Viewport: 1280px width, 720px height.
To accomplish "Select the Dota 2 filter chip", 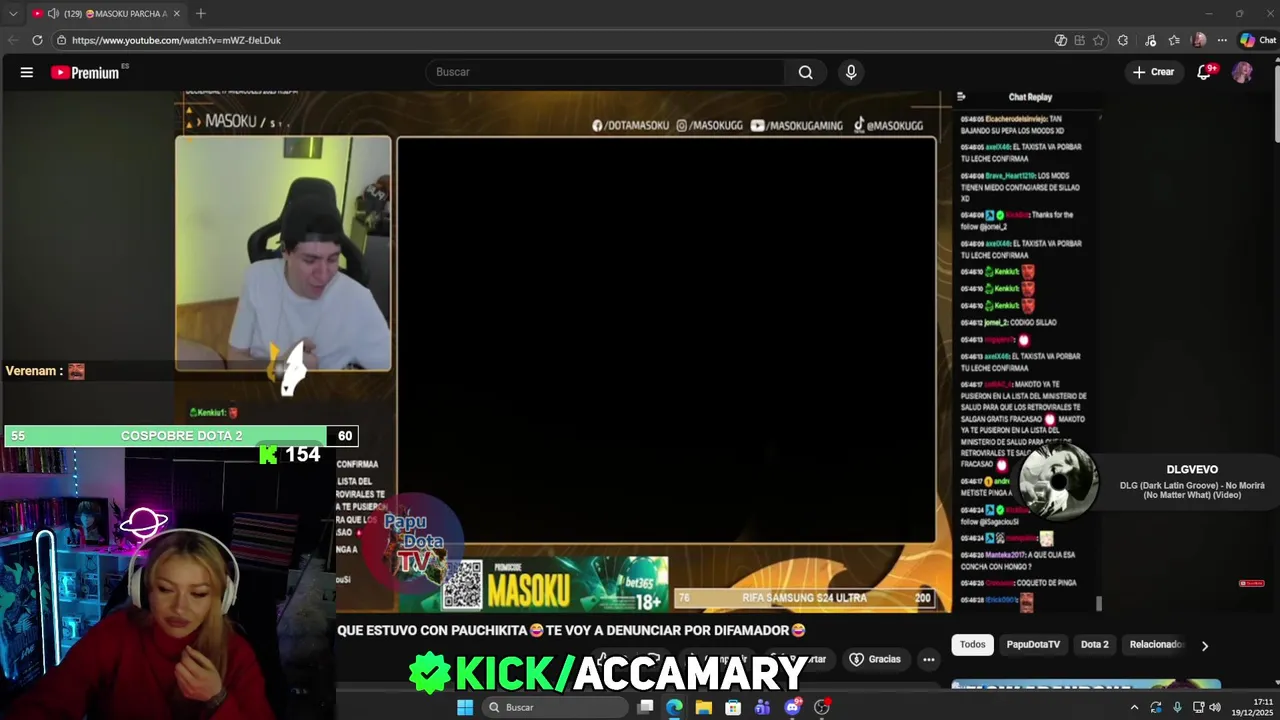I will (x=1095, y=645).
